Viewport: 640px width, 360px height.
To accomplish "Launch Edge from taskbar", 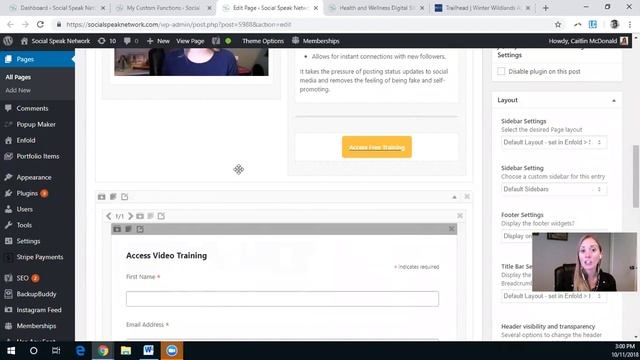I will 80,351.
